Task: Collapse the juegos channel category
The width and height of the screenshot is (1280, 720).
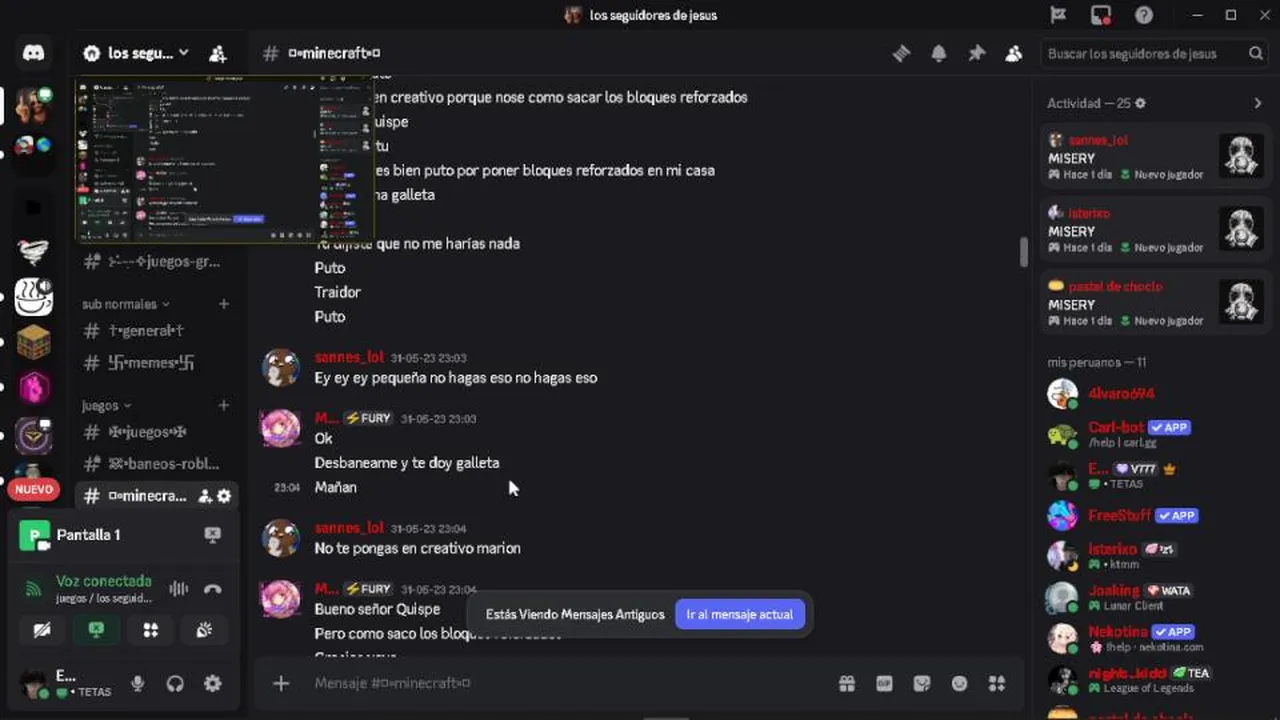Action: [107, 406]
